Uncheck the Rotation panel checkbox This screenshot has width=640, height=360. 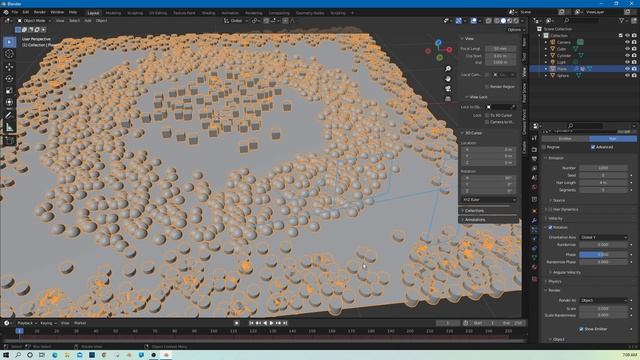[550, 227]
